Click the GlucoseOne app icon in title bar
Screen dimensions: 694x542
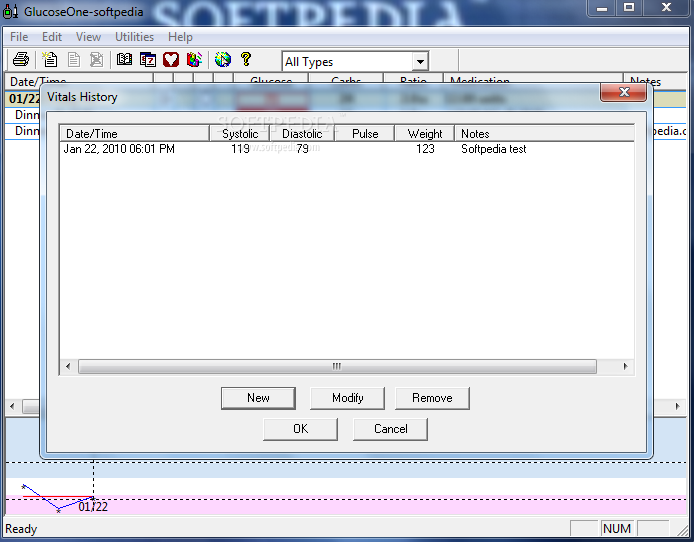click(10, 11)
